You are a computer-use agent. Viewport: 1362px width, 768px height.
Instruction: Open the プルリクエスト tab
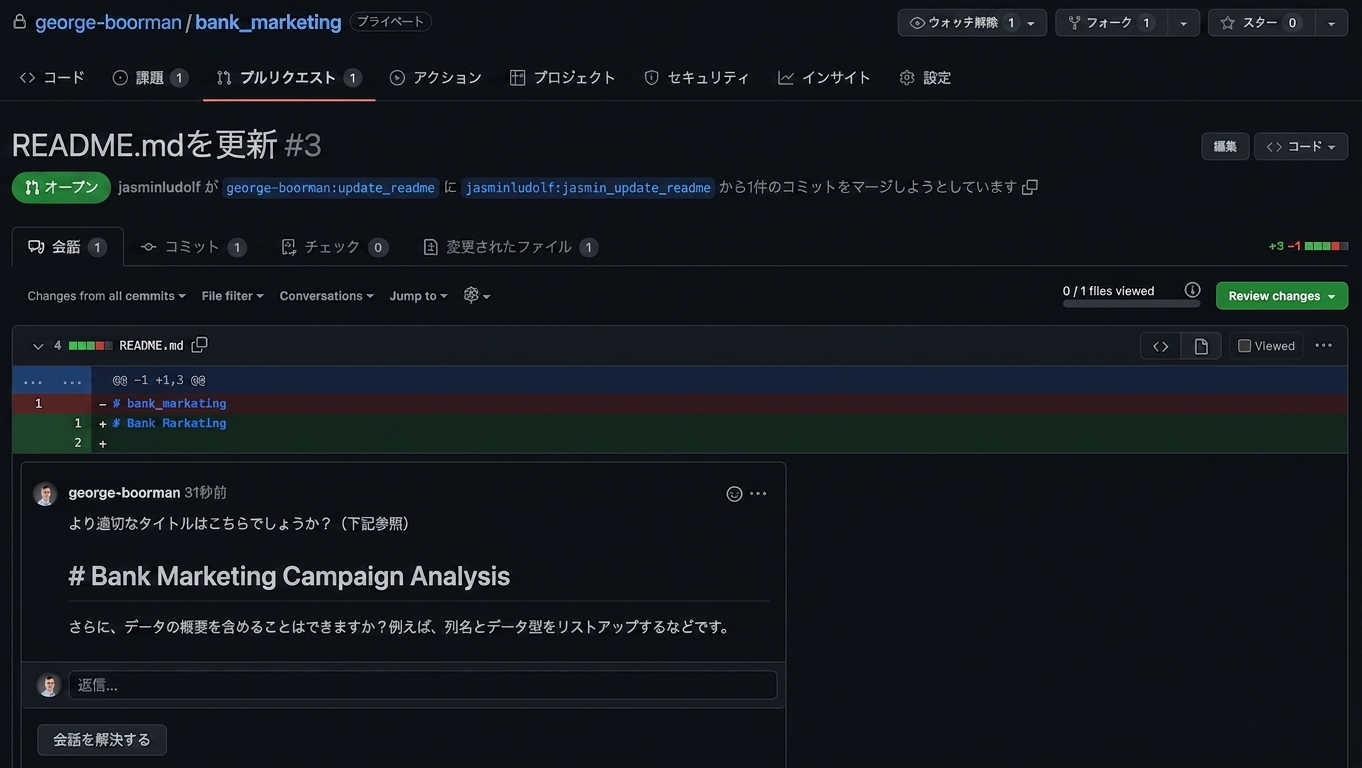tap(288, 77)
